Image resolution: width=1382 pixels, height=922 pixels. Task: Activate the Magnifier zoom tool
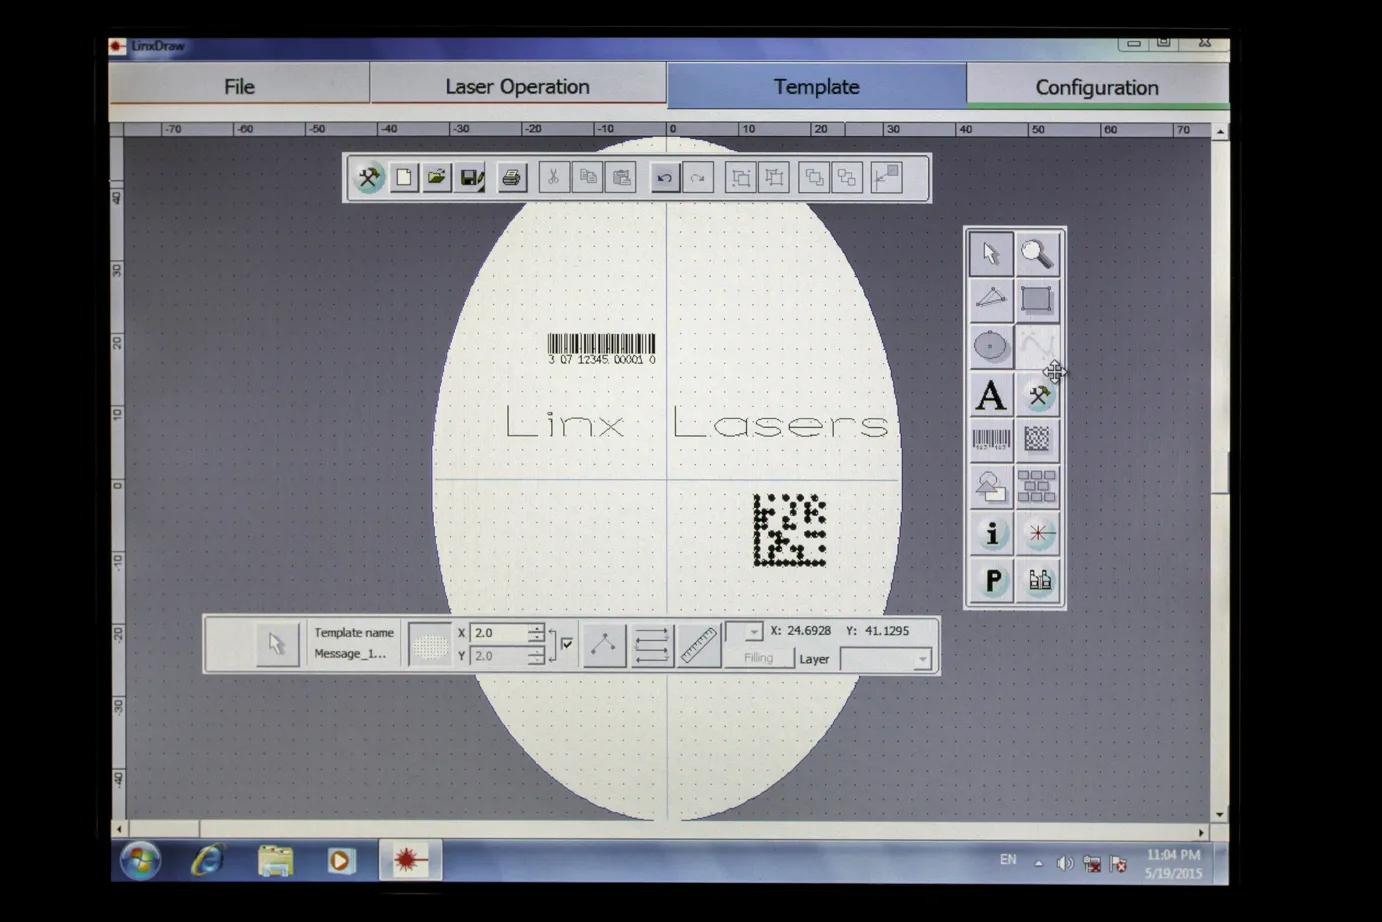click(1037, 254)
